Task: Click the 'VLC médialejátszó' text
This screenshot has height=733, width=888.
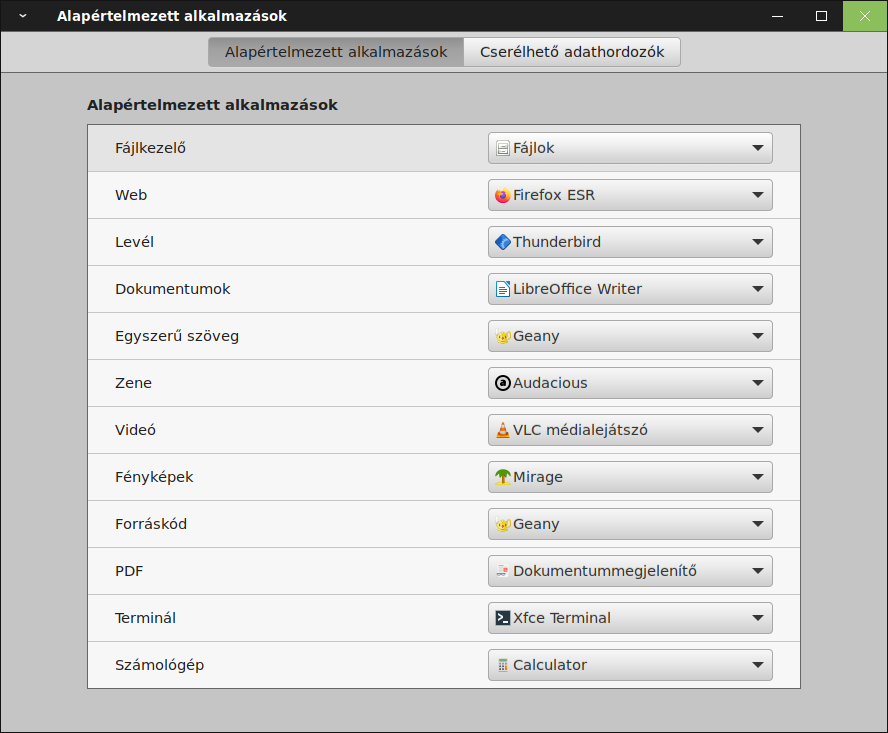Action: pyautogui.click(x=580, y=431)
